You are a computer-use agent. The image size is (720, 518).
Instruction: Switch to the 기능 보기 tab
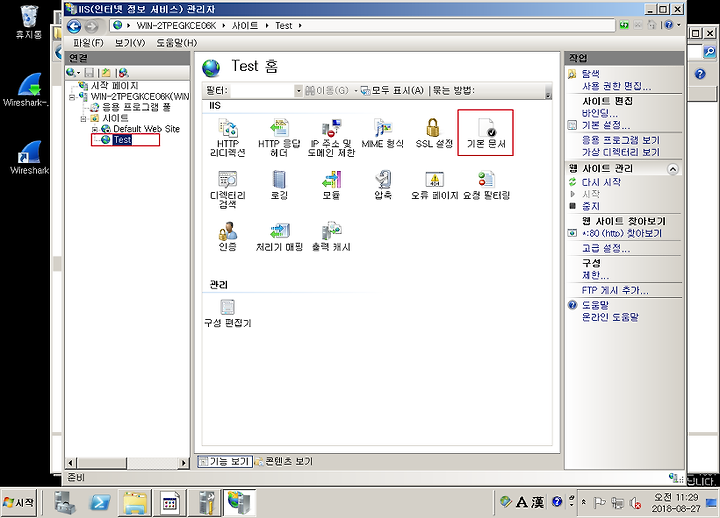pos(225,461)
